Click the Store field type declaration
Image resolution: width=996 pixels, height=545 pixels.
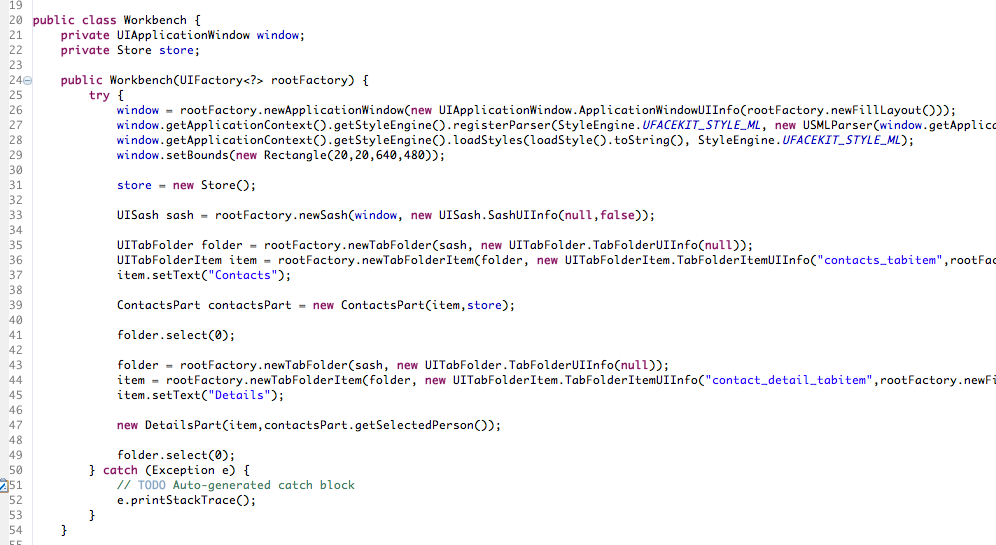coord(134,50)
